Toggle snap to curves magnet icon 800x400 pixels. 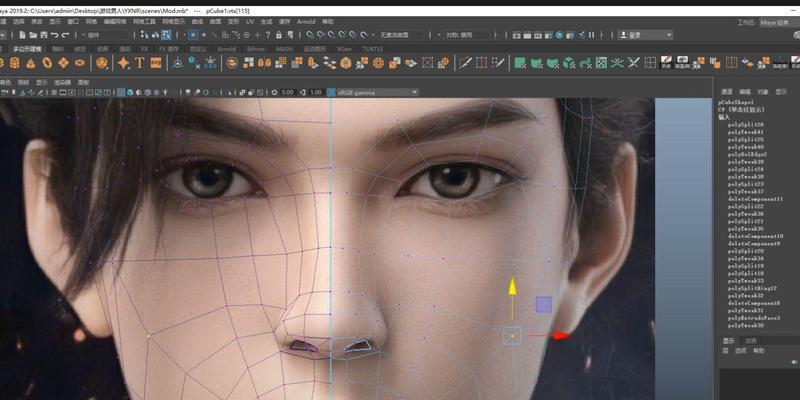(320, 35)
